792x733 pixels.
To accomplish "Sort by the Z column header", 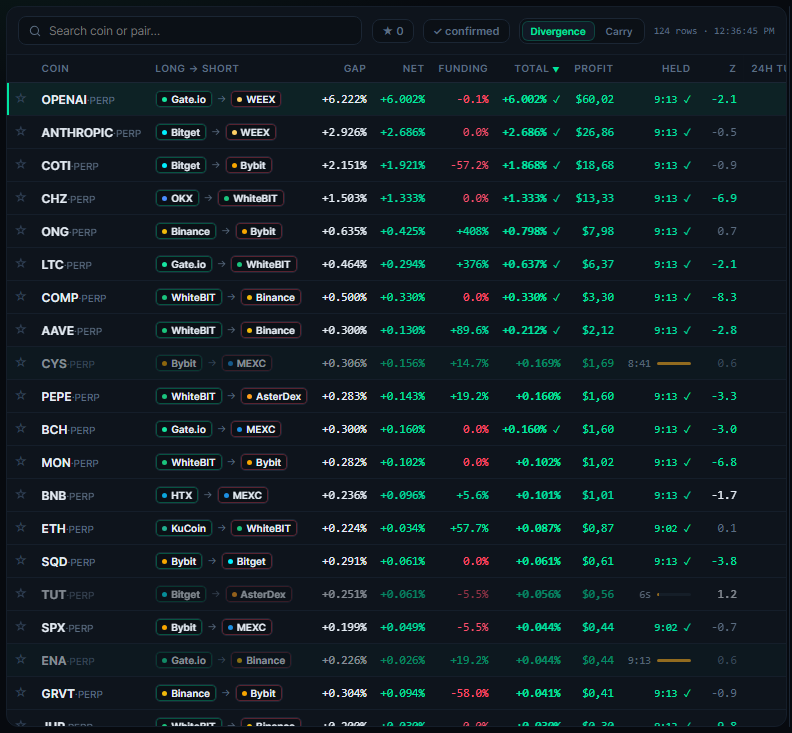I will (x=732, y=69).
